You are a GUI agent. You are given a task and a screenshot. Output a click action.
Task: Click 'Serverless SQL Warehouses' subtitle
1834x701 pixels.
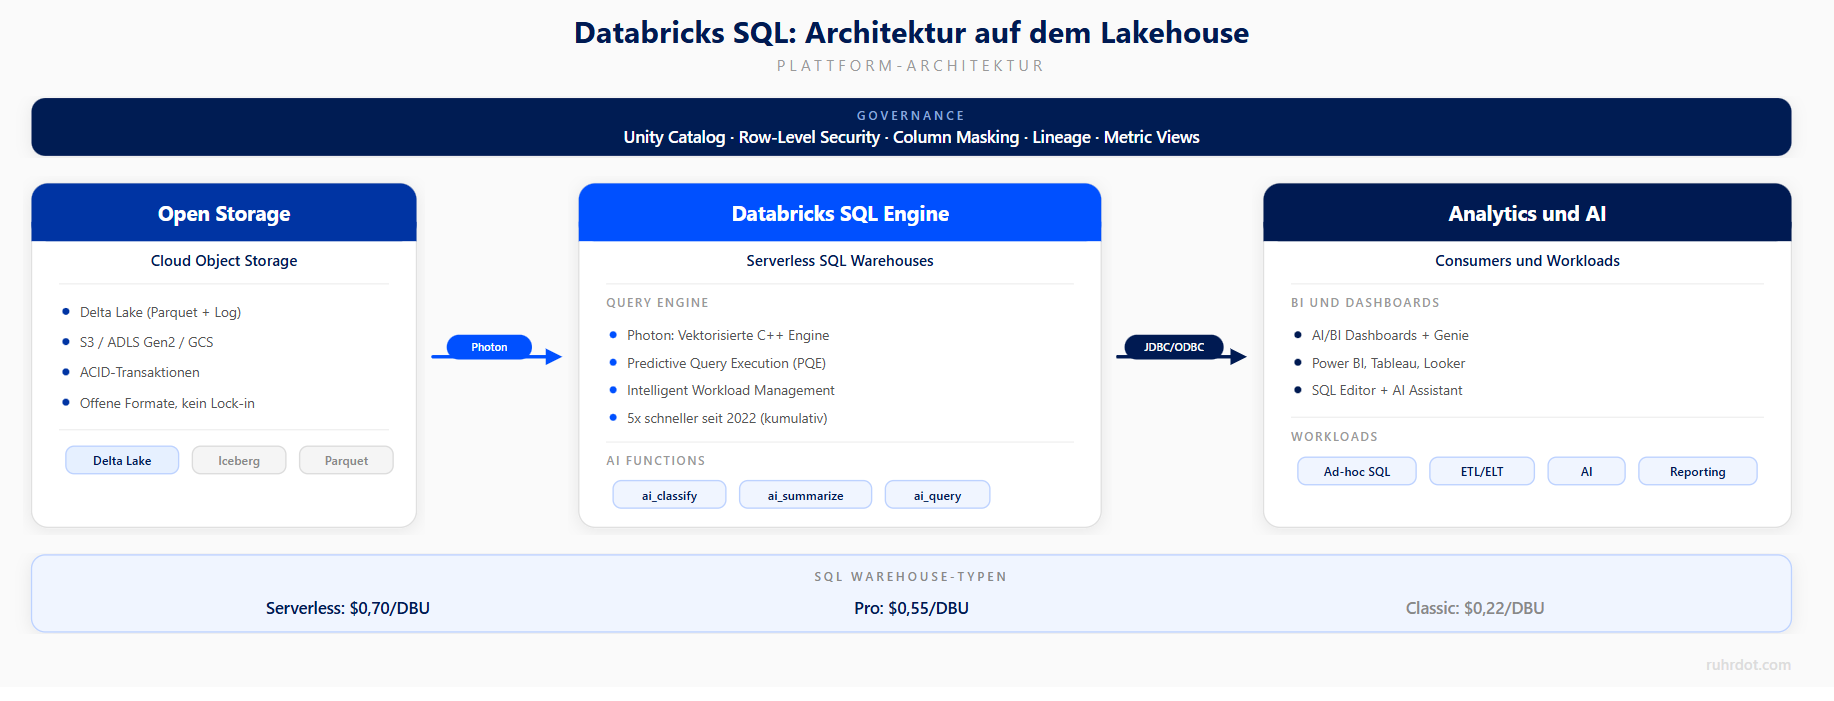840,261
